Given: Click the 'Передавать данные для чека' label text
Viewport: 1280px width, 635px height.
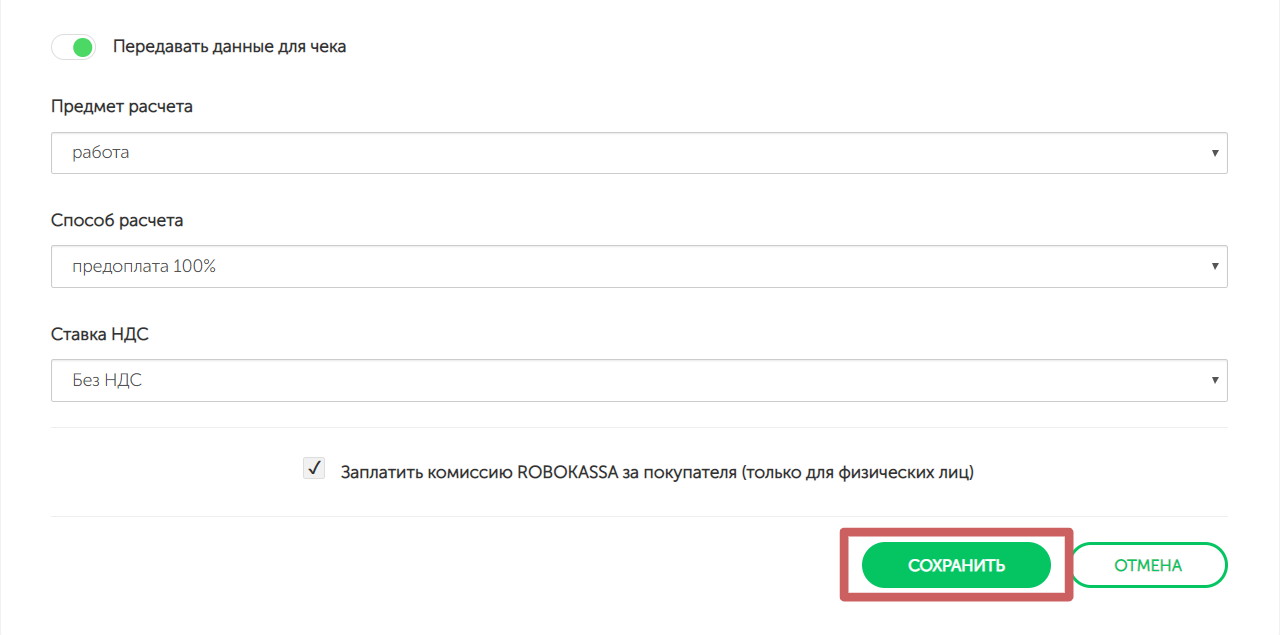Looking at the screenshot, I should tap(229, 46).
